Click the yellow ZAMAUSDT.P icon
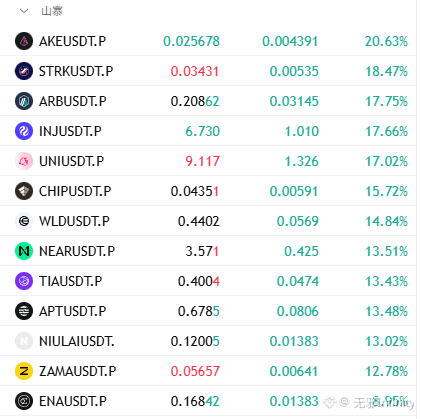Screen dimensions: 422x419 point(24,371)
